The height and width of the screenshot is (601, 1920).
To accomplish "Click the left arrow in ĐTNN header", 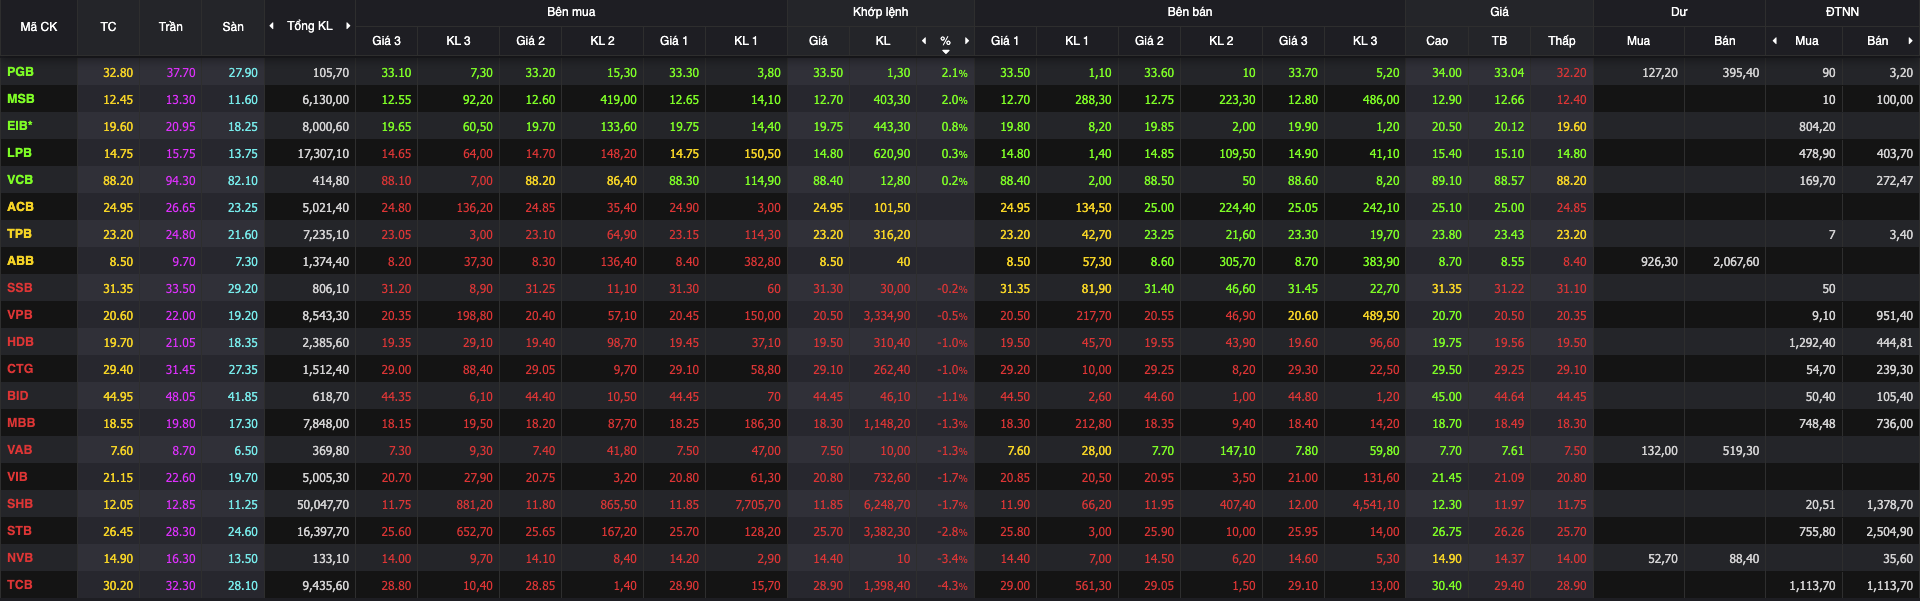I will 1775,41.
